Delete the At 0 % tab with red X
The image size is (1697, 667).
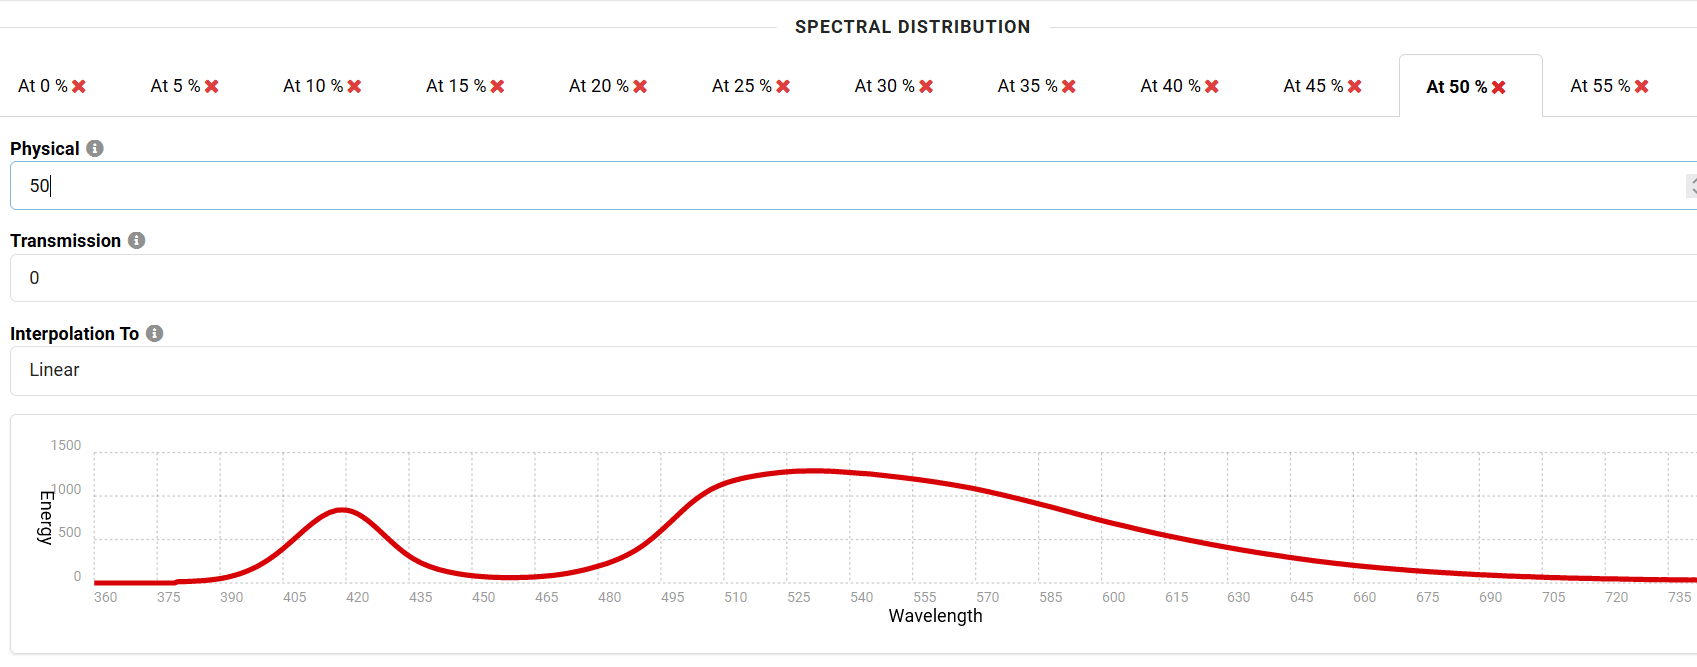(79, 87)
